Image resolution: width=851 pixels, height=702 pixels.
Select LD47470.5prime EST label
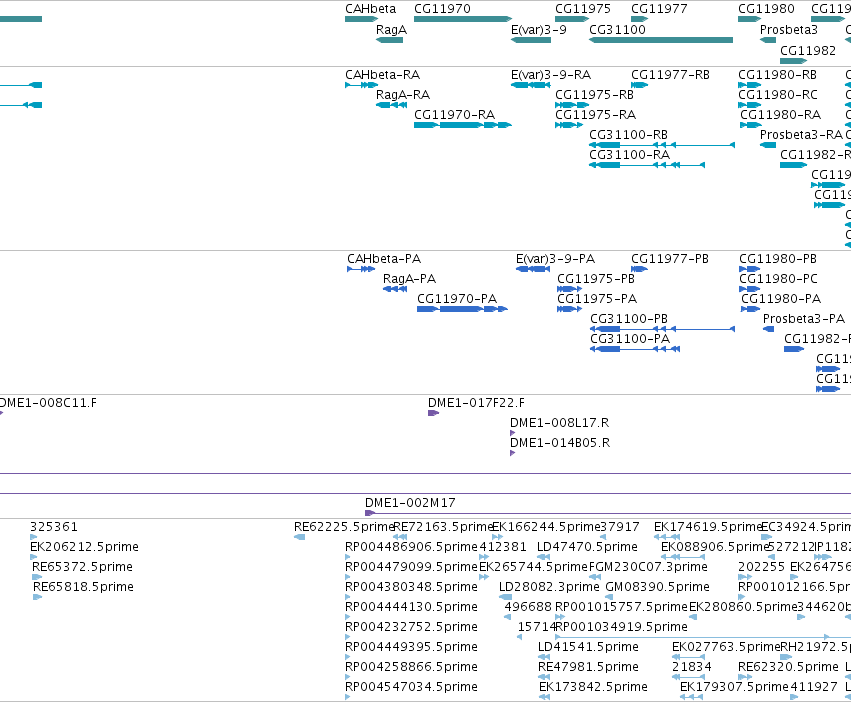[x=587, y=547]
